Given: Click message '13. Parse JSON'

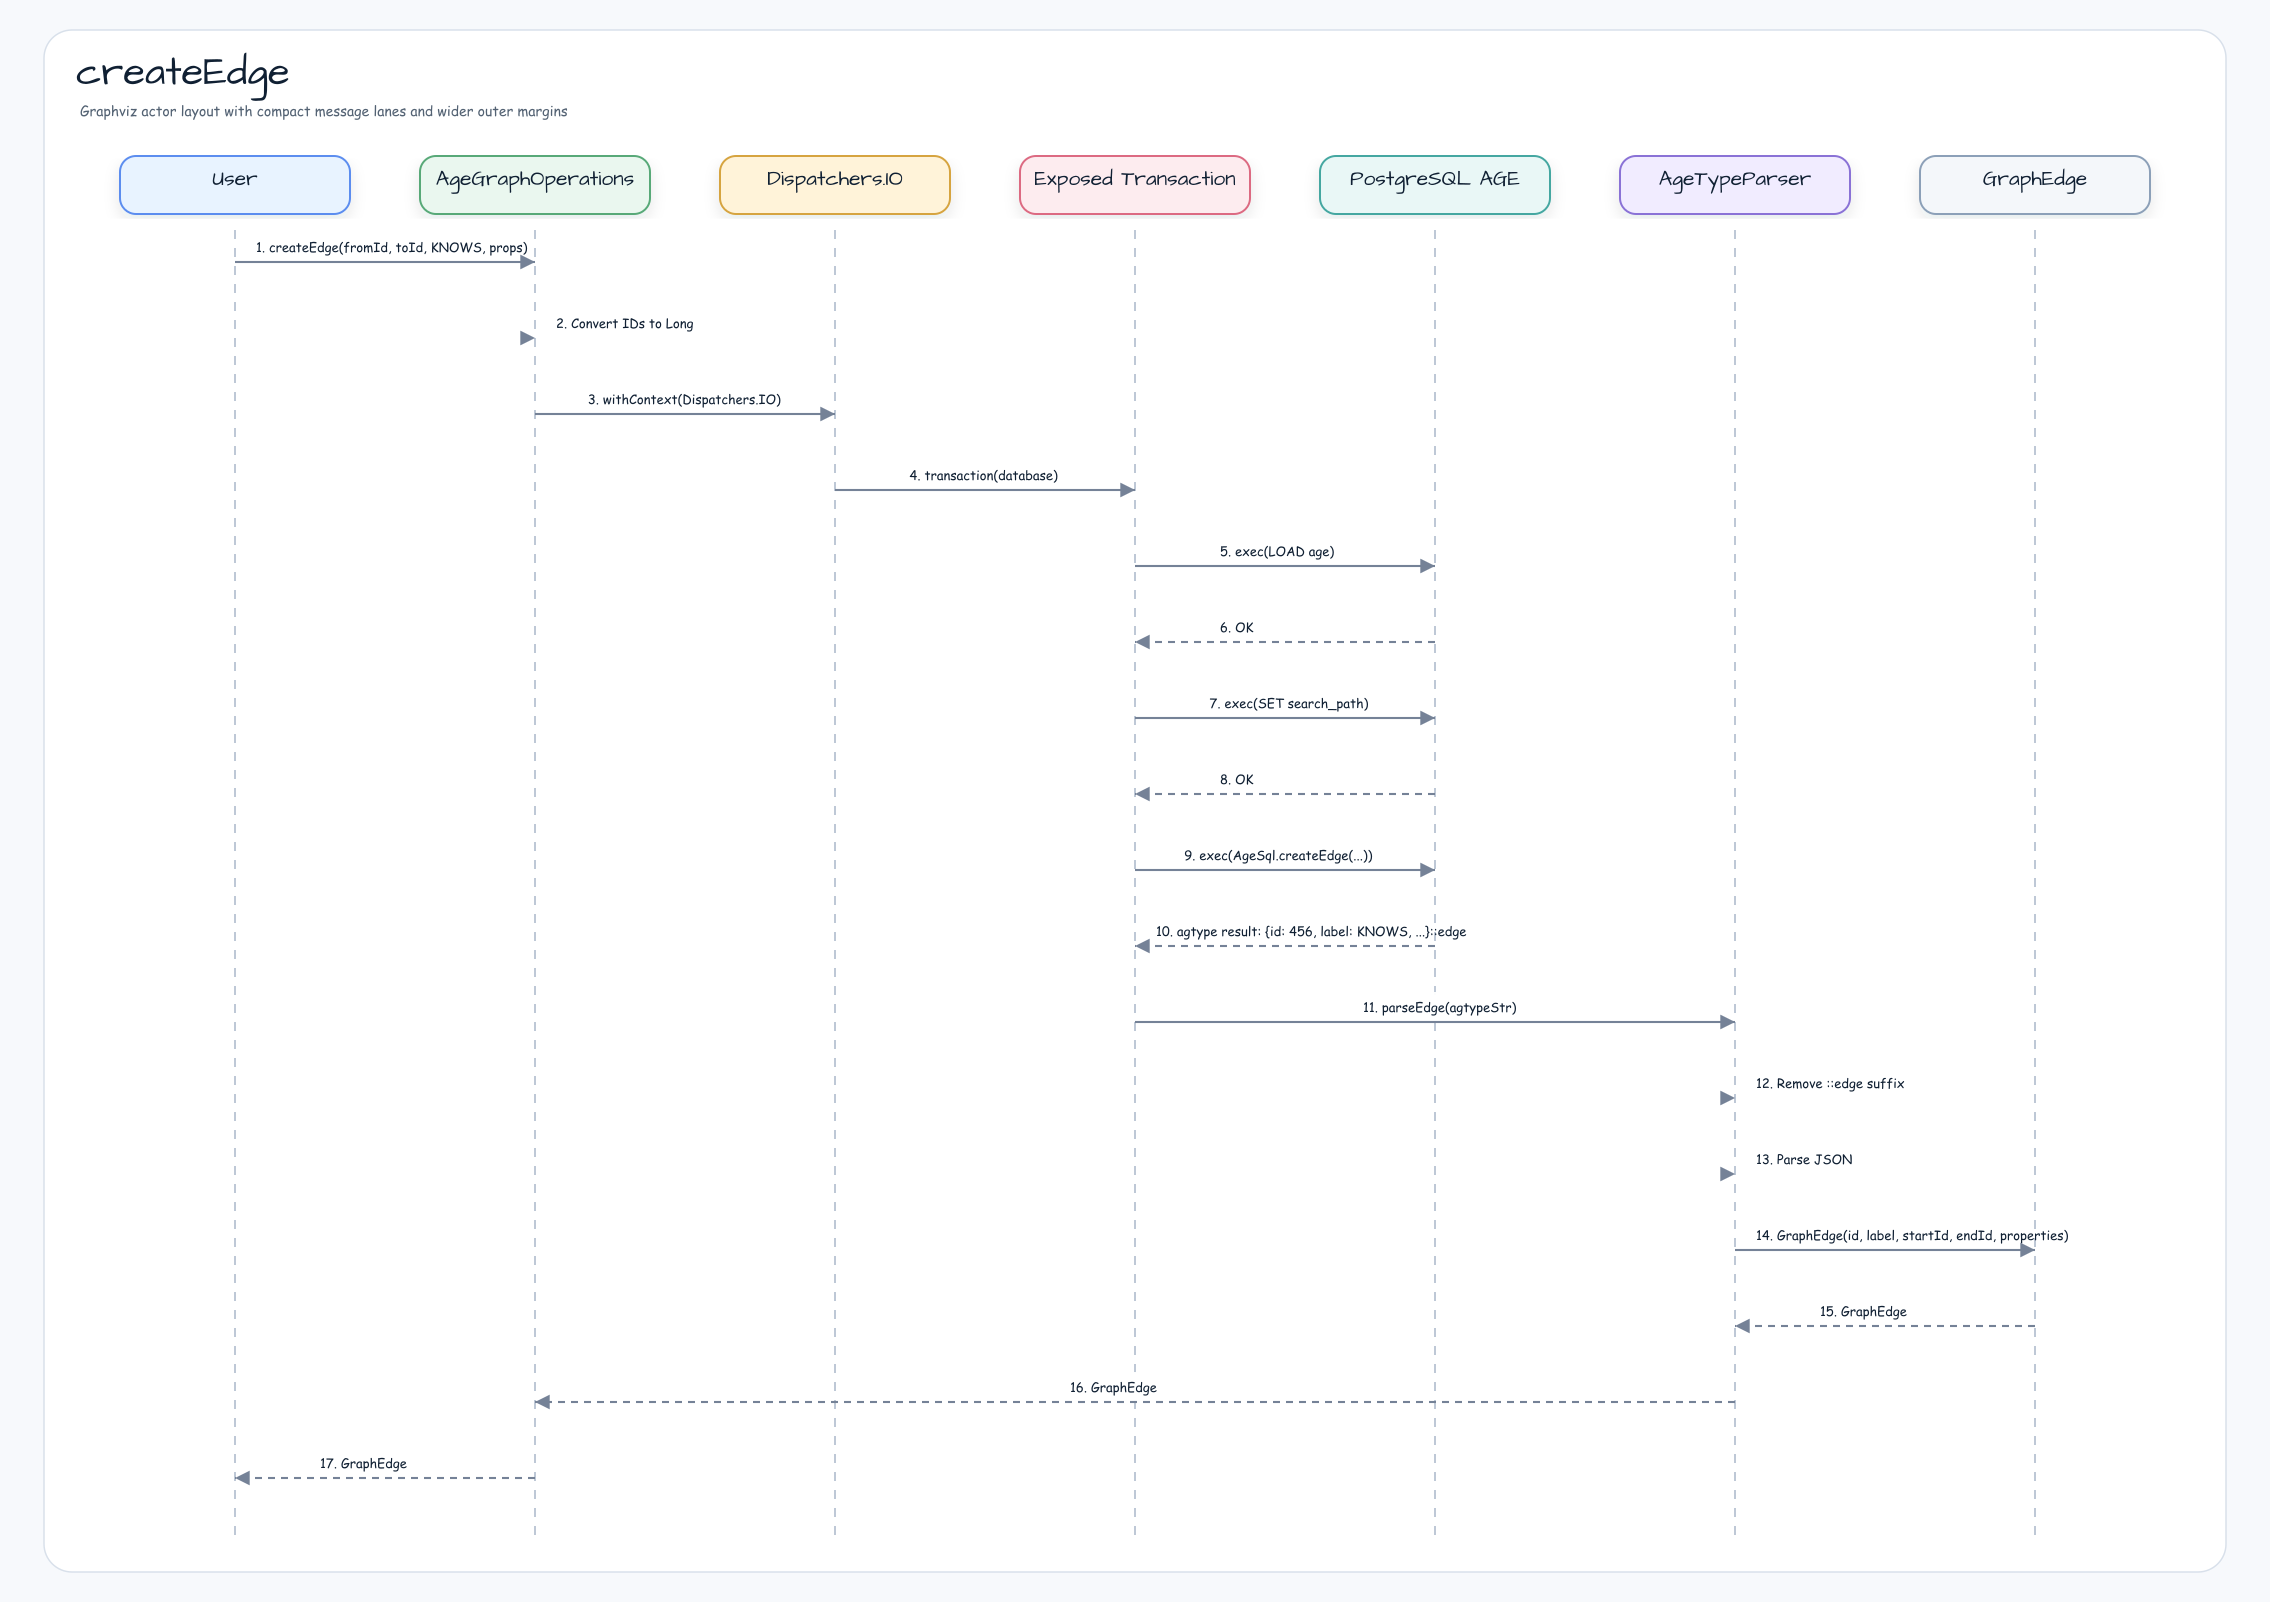Looking at the screenshot, I should point(1803,1160).
